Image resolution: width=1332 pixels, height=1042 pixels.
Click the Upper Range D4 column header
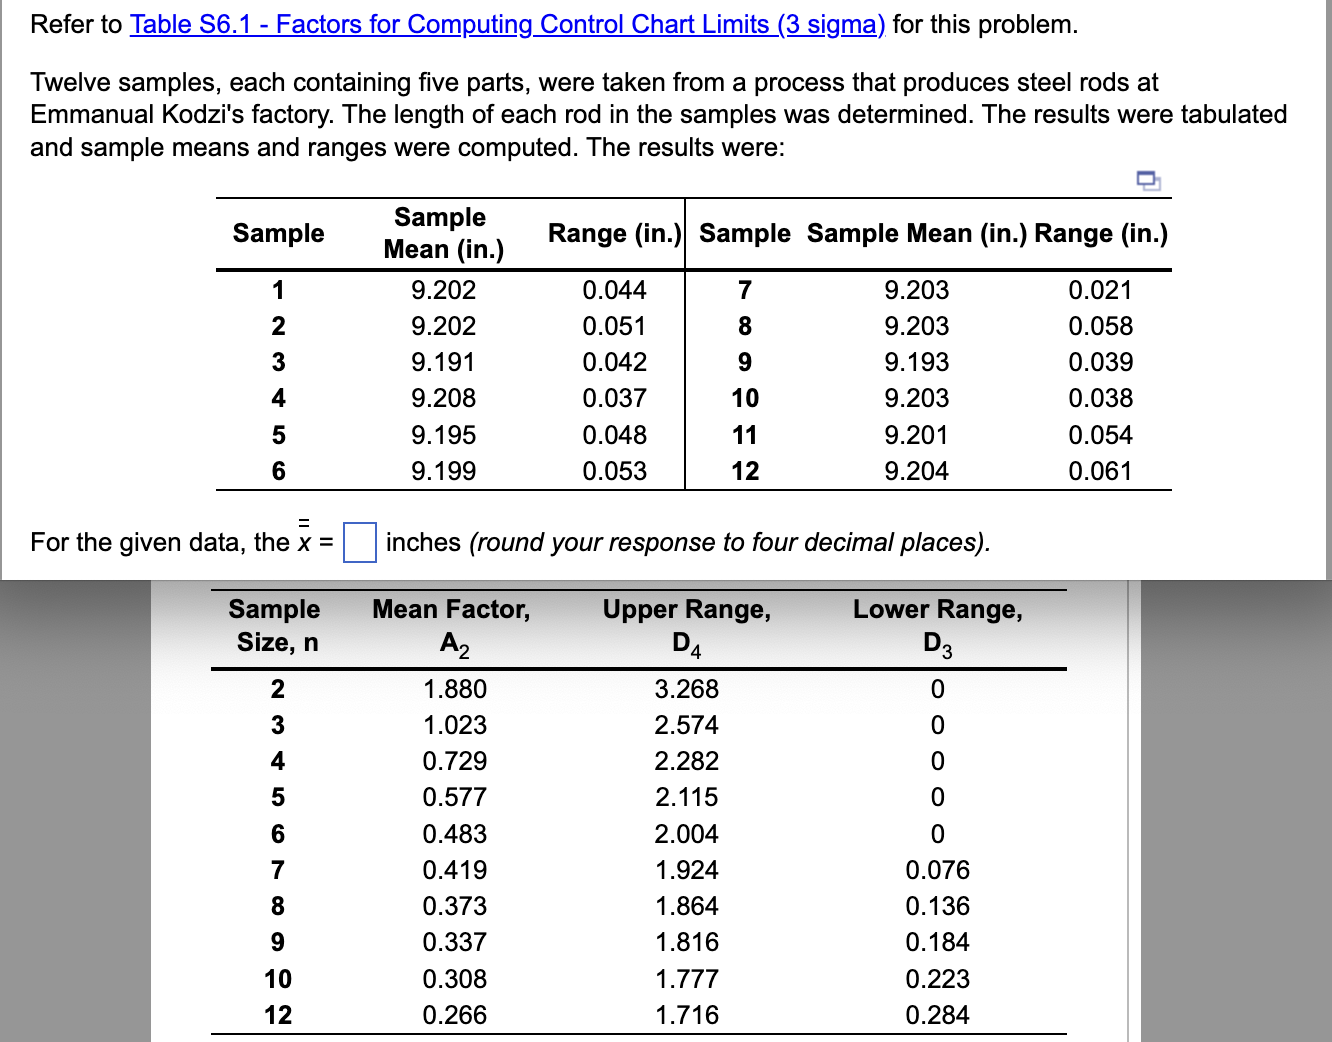coord(687,625)
